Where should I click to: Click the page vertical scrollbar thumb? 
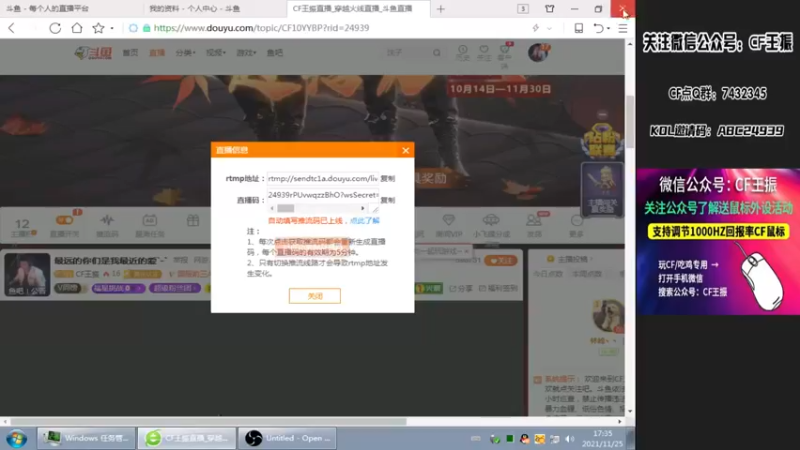pyautogui.click(x=630, y=121)
